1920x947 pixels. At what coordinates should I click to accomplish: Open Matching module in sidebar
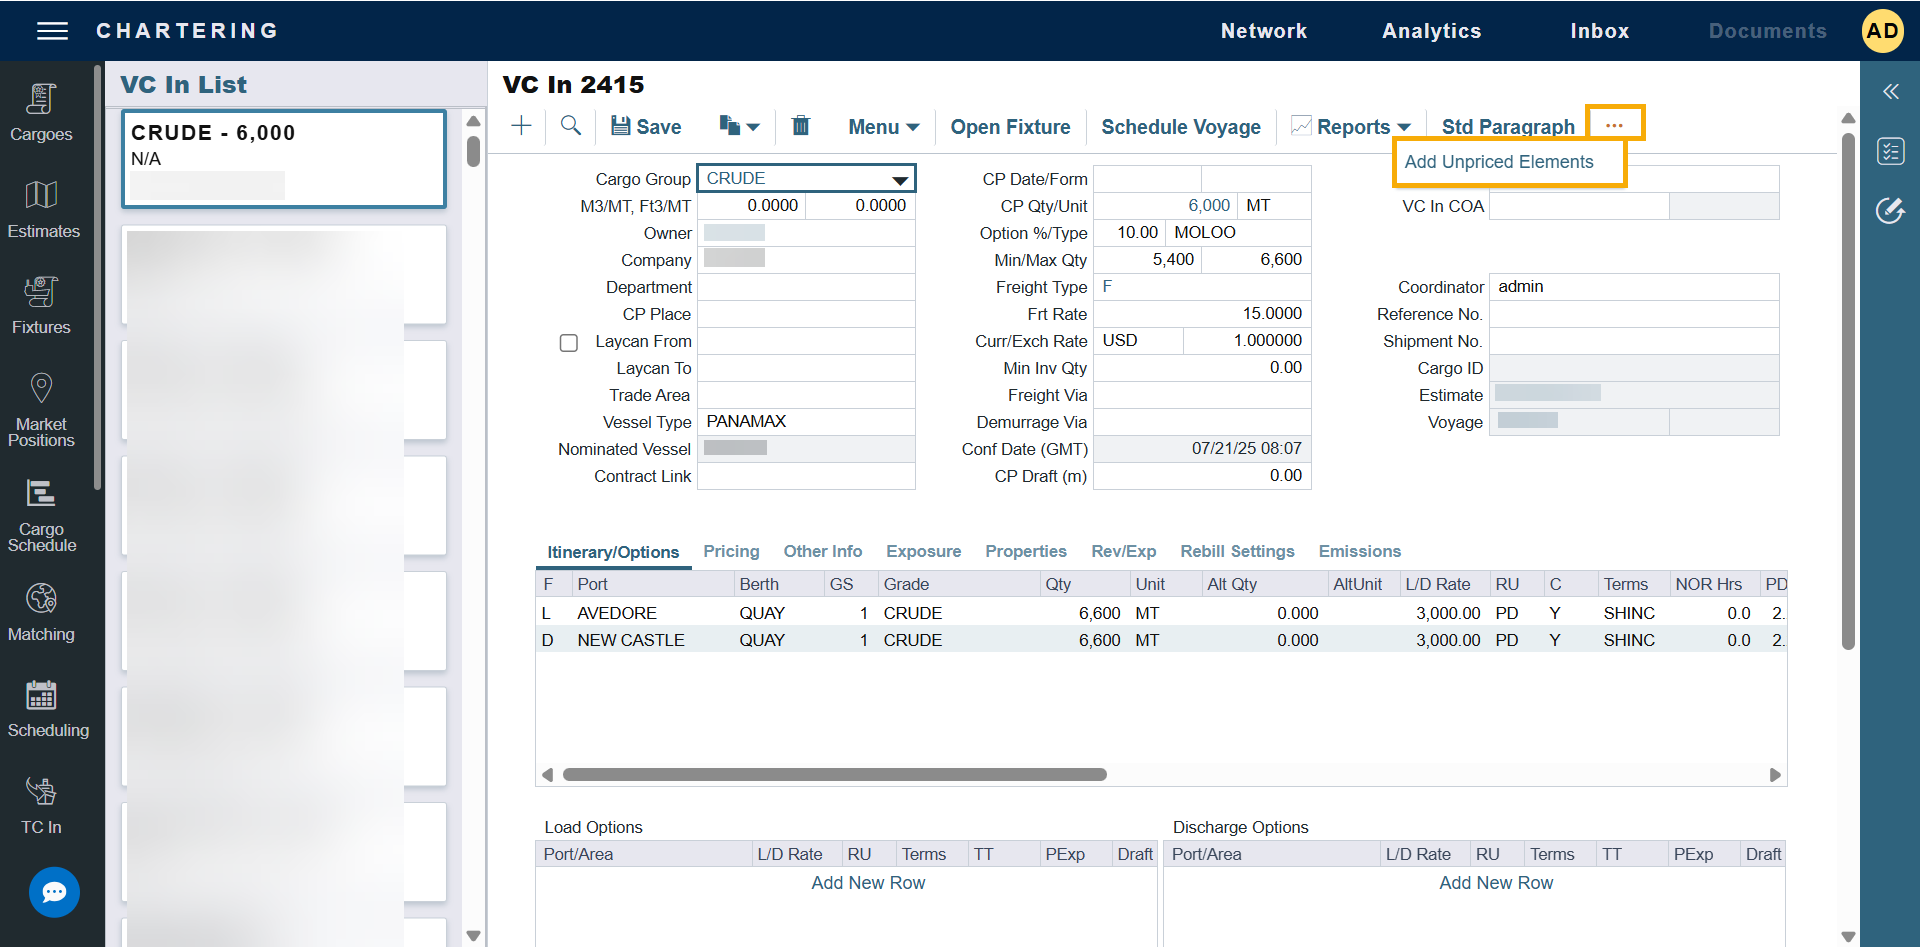click(x=41, y=612)
